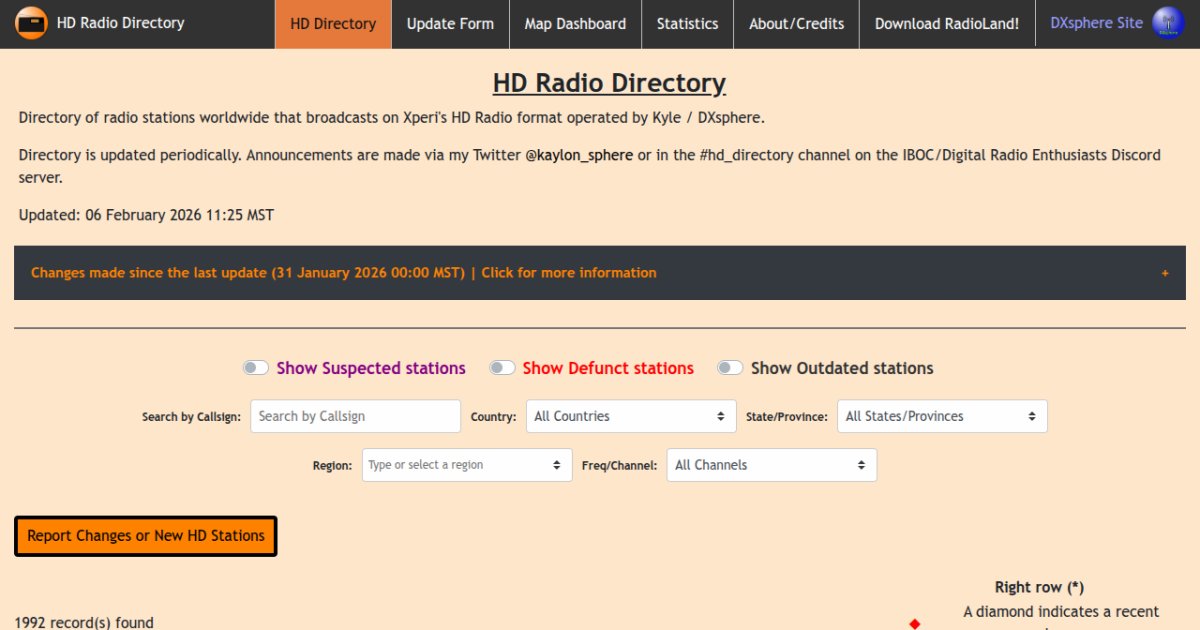
Task: Click the HD Radio logo icon
Action: point(32,23)
